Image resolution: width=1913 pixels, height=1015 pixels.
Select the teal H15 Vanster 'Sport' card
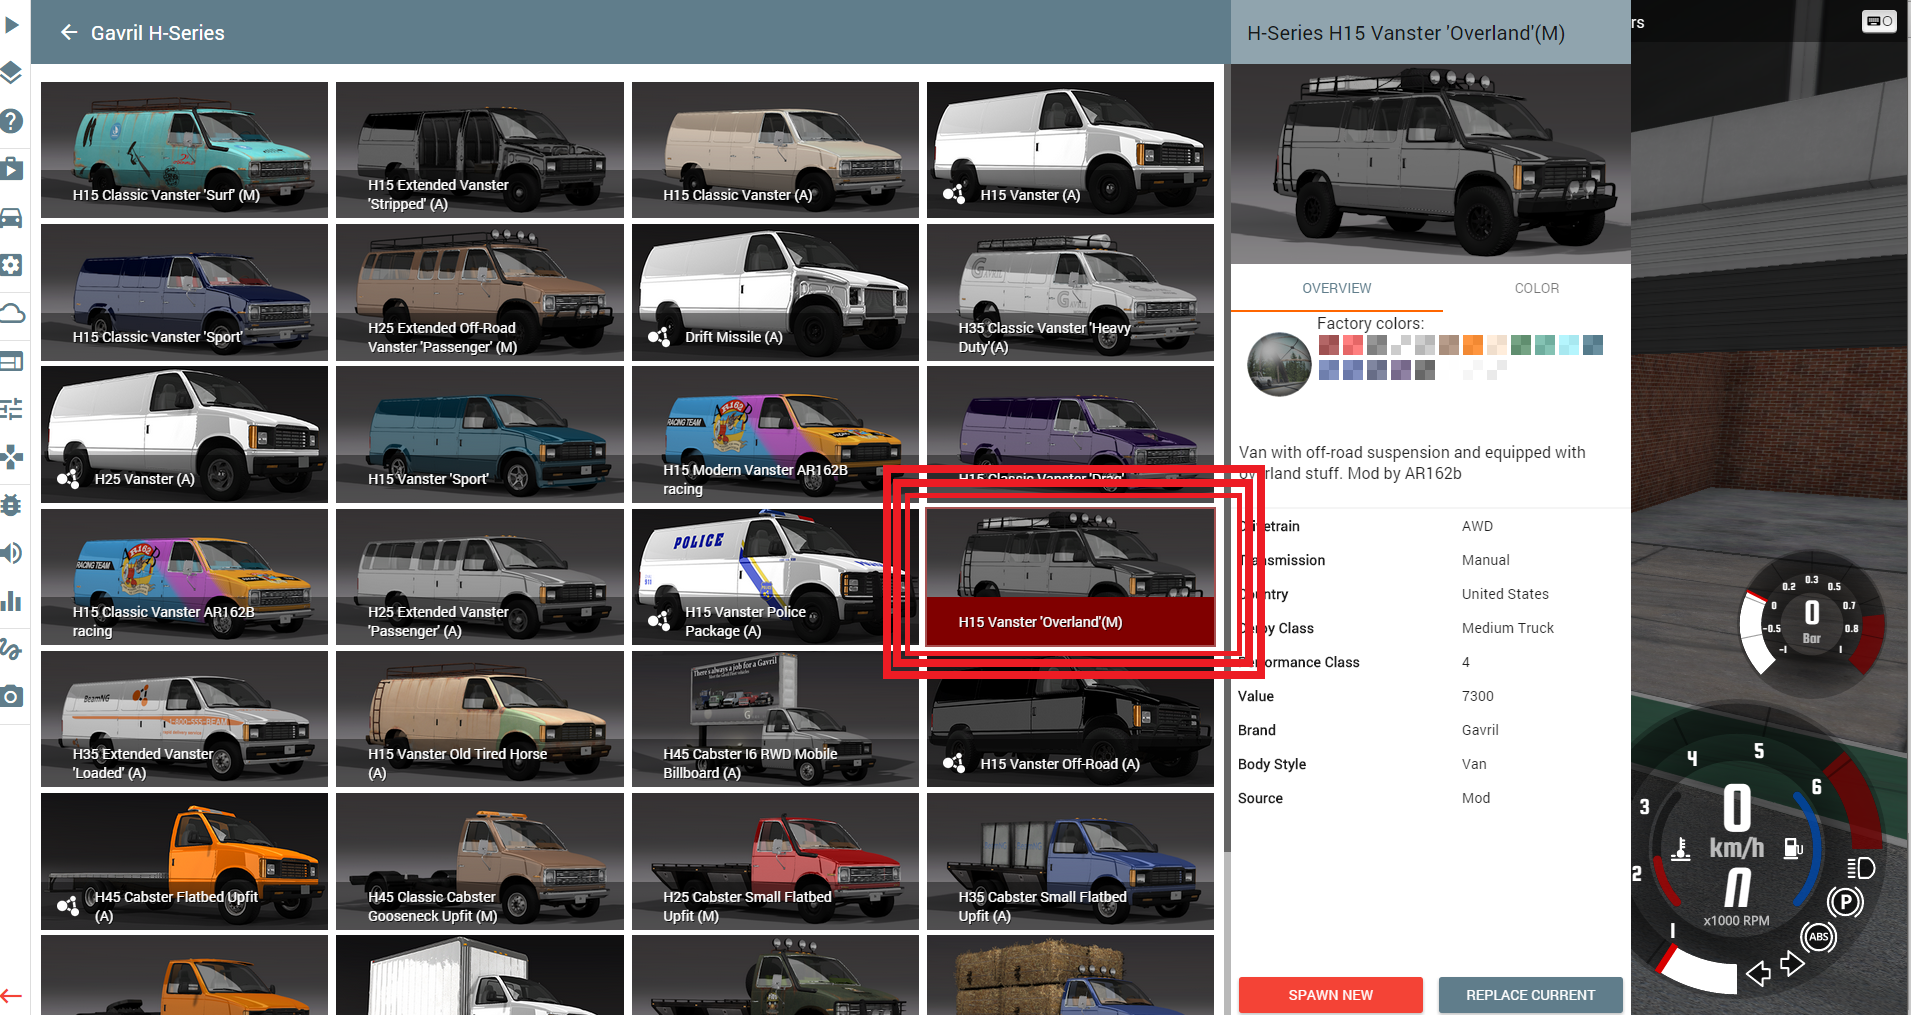tap(480, 434)
